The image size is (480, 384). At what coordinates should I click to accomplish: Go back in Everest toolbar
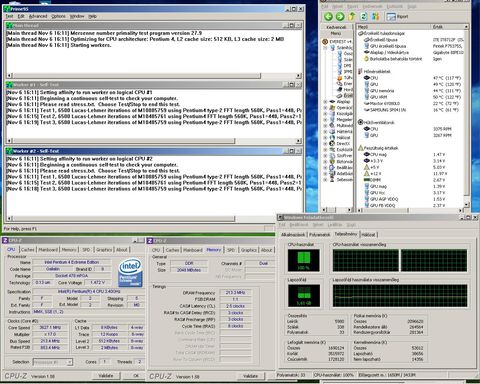pyautogui.click(x=328, y=16)
